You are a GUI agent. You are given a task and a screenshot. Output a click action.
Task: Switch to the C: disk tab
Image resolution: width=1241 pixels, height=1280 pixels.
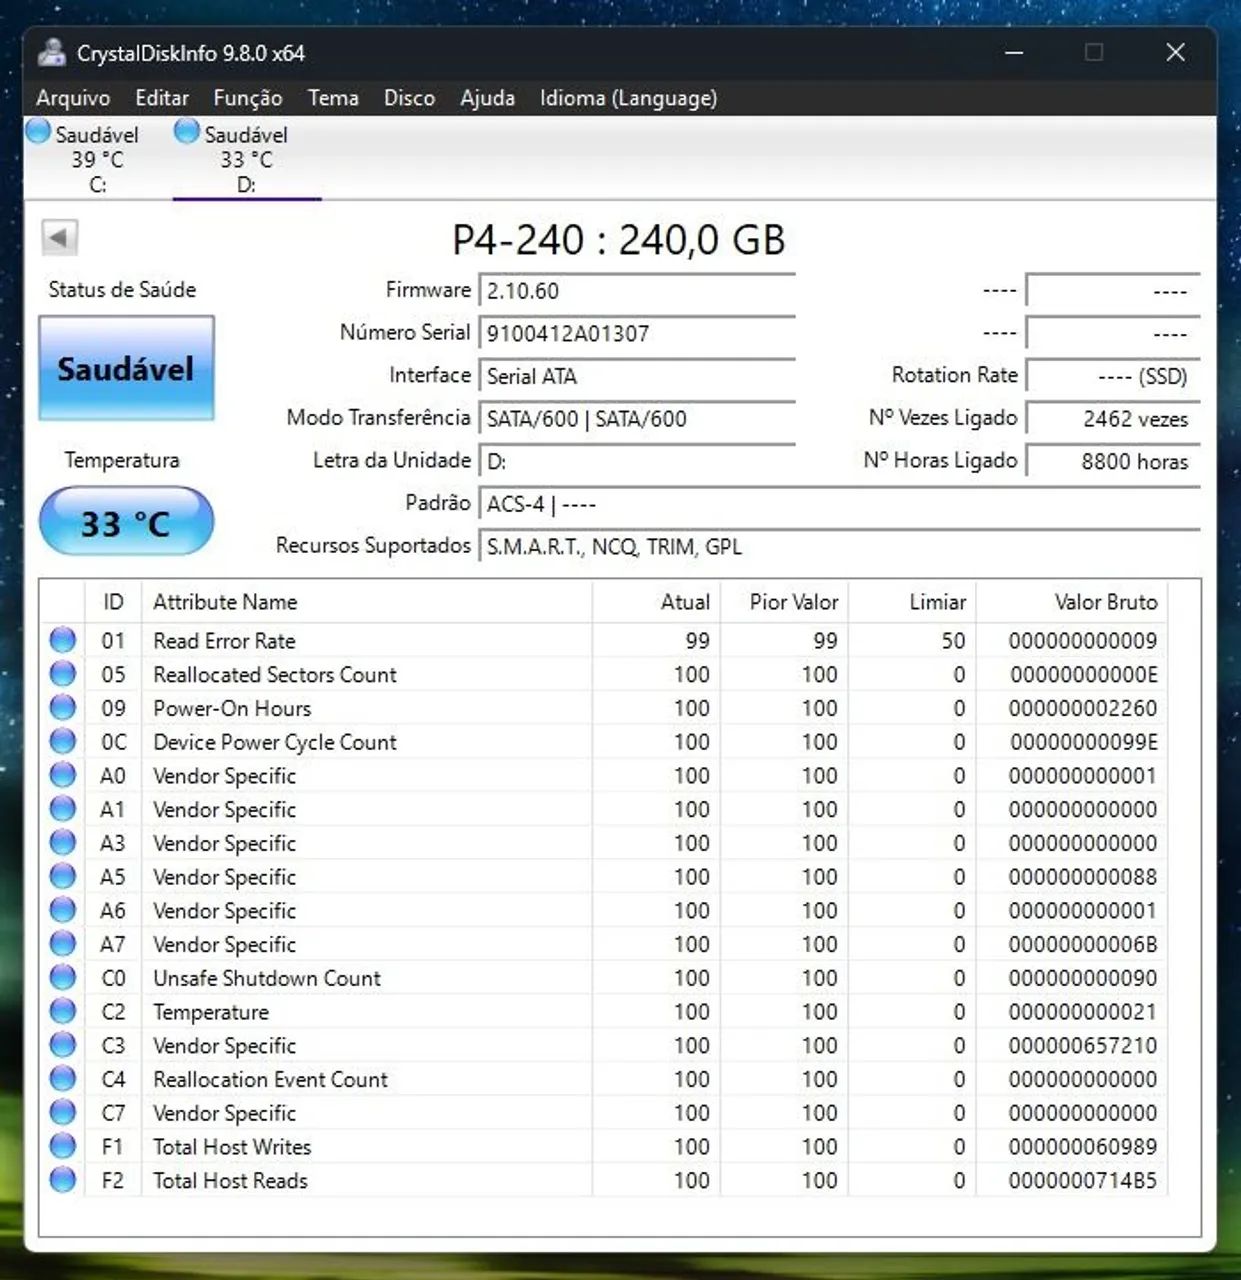tap(97, 158)
